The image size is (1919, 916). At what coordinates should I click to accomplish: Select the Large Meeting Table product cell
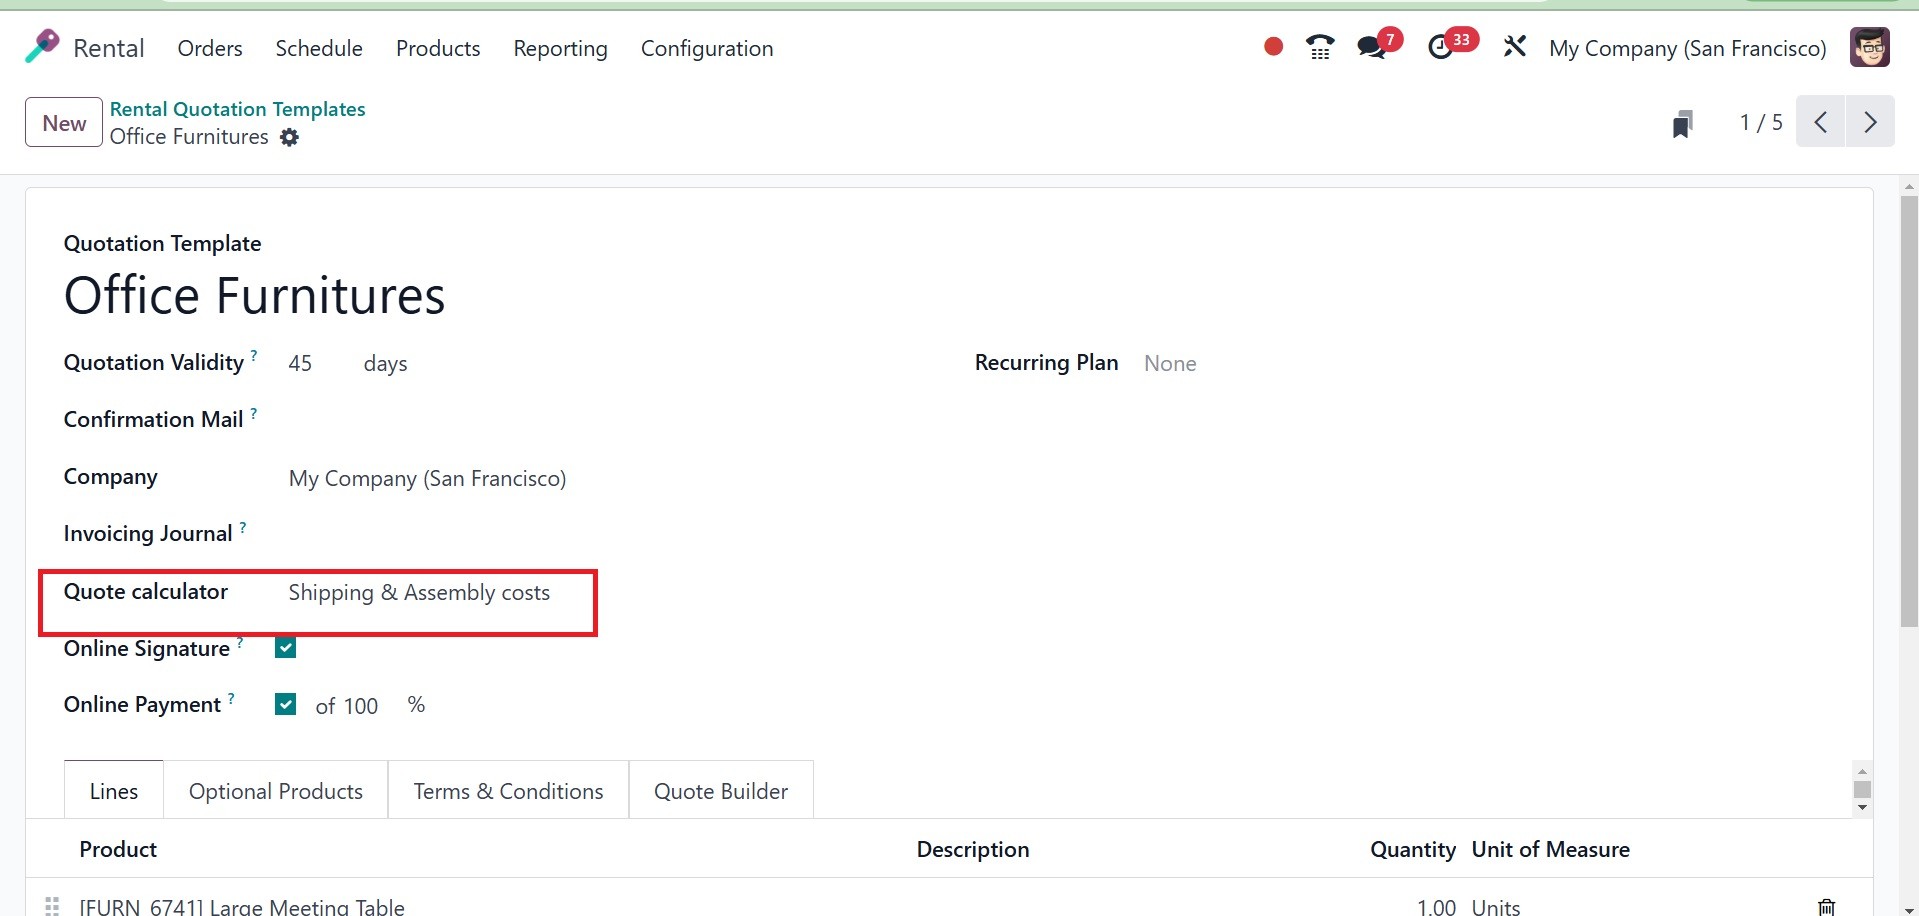pos(242,906)
